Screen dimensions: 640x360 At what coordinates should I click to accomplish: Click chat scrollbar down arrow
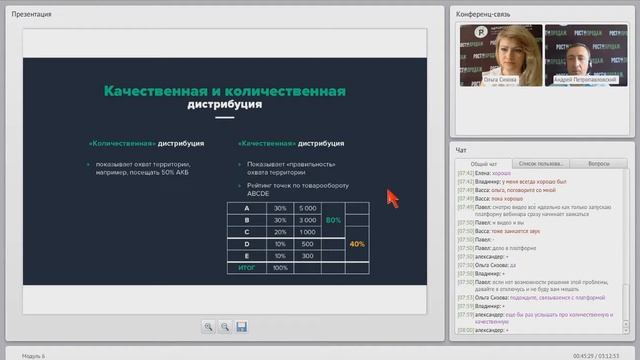click(626, 331)
